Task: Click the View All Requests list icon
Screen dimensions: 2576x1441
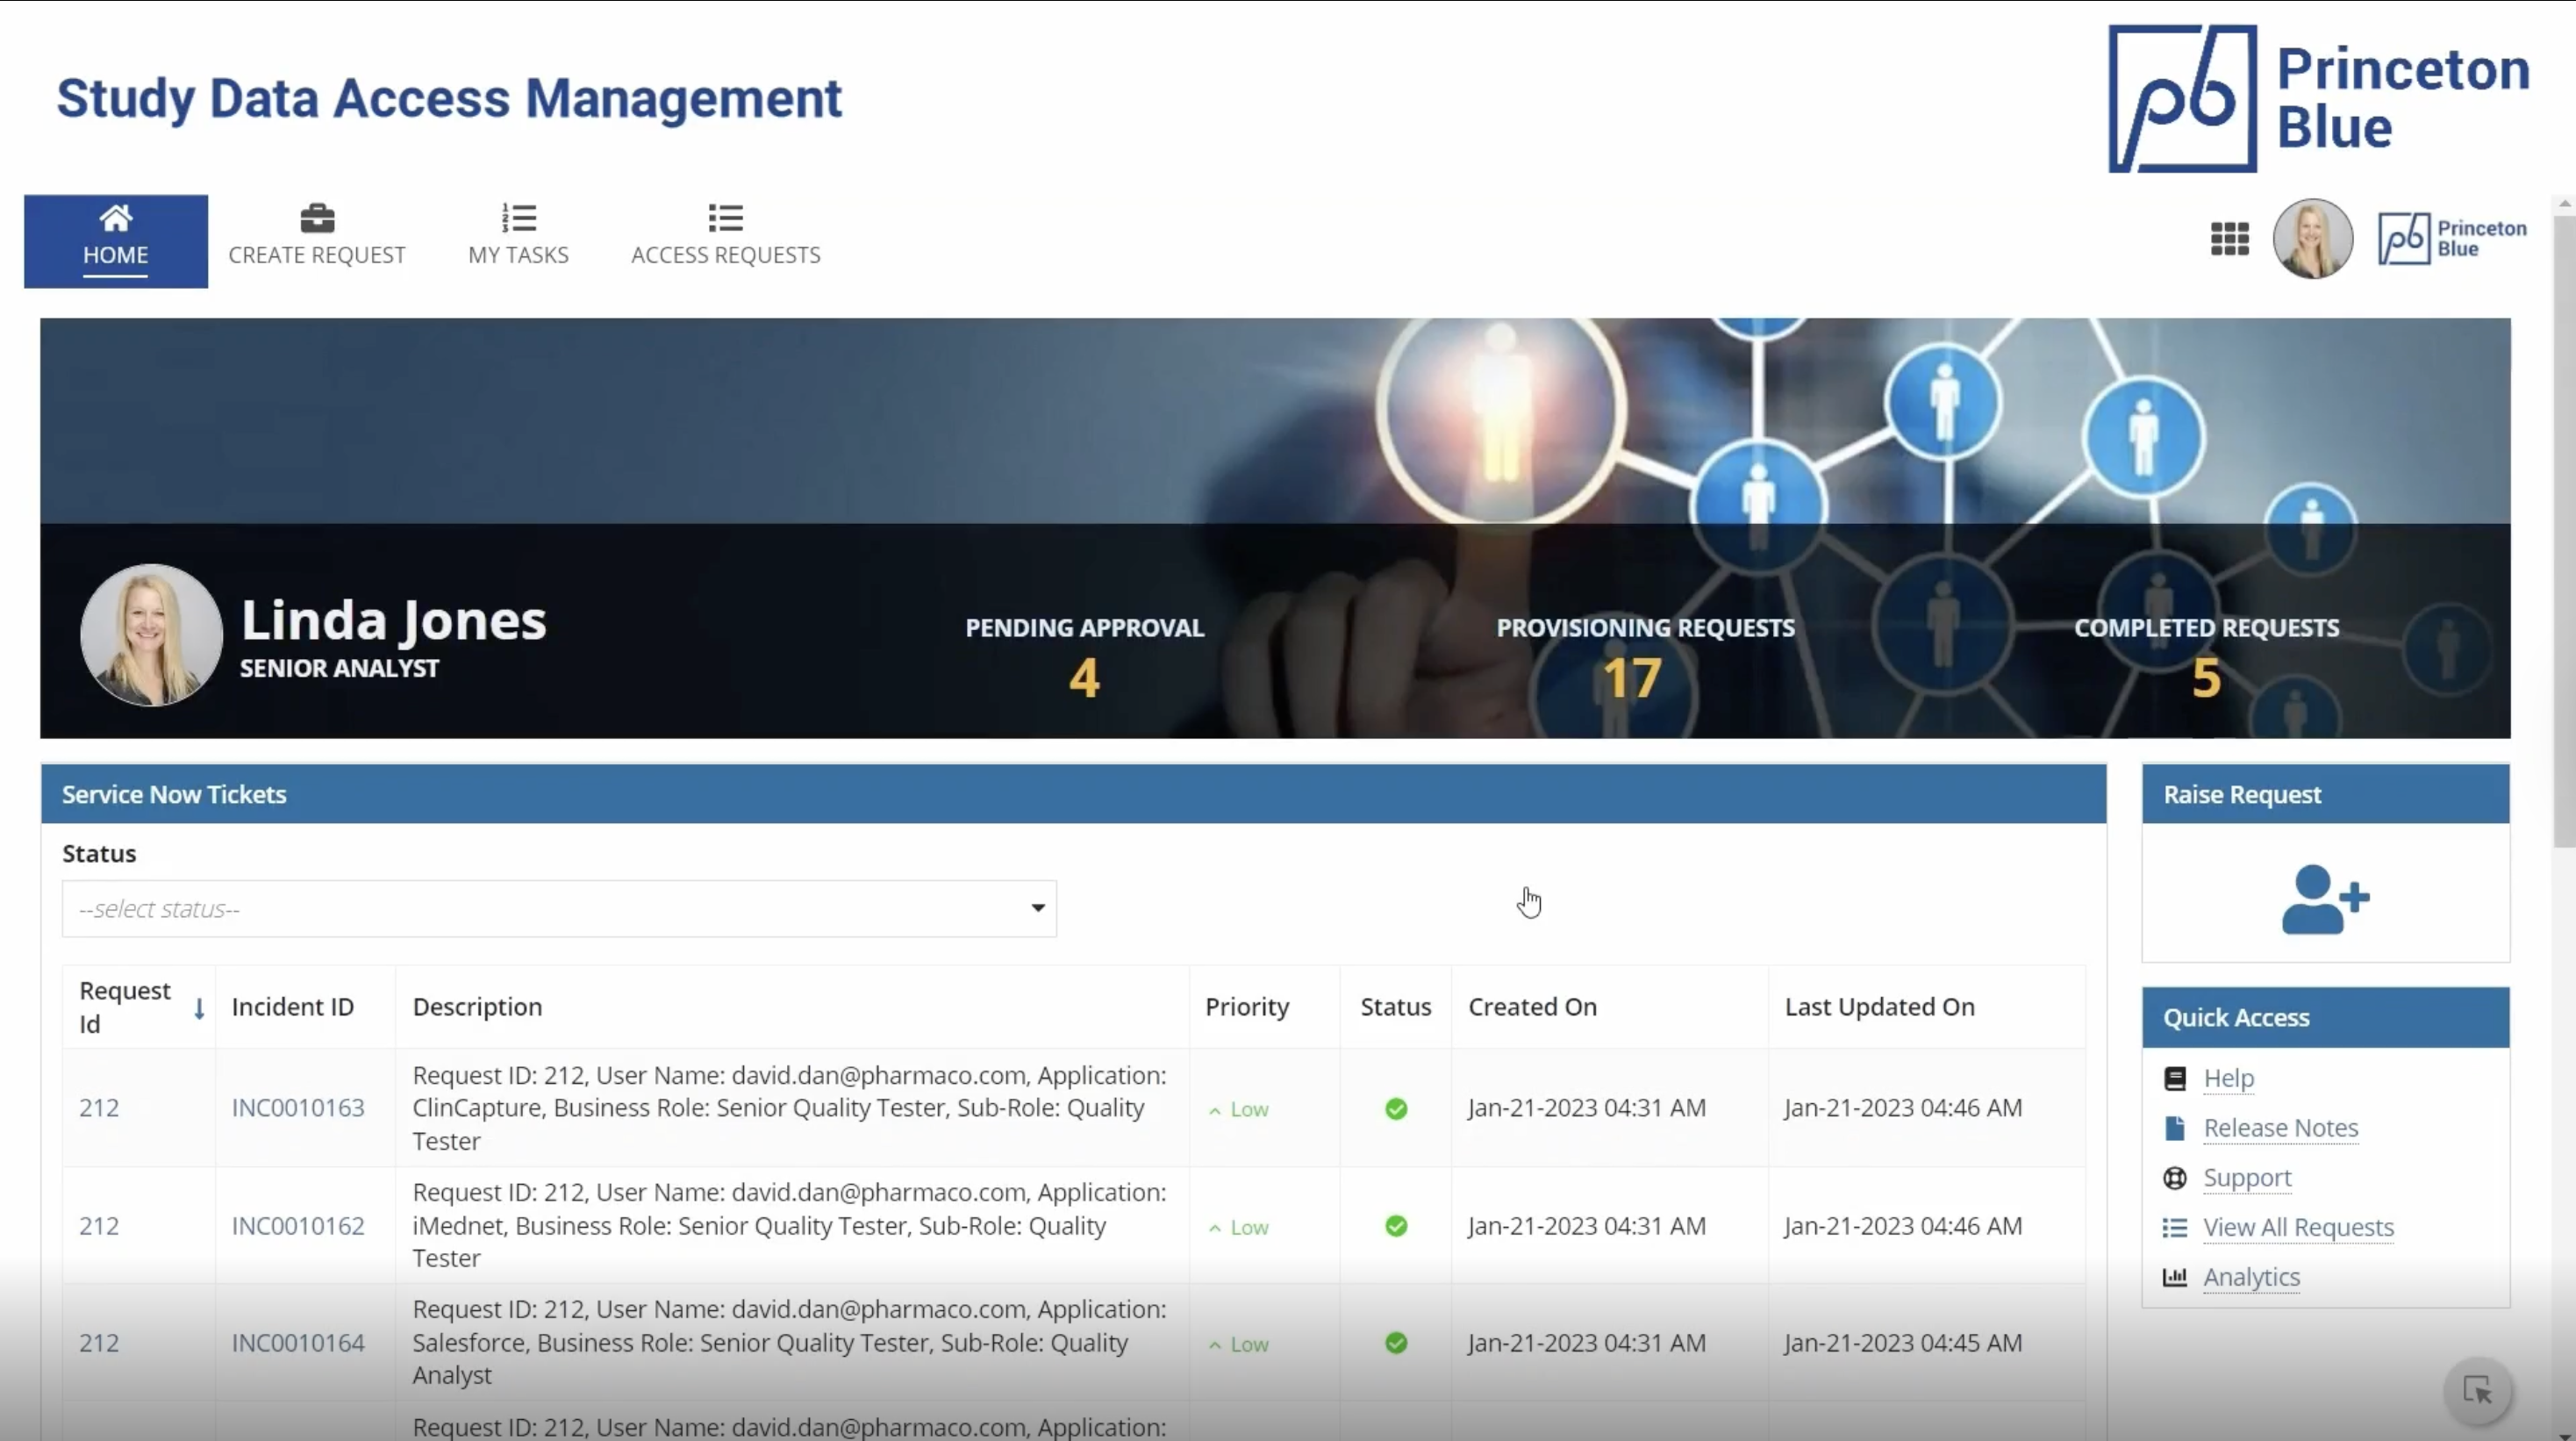Action: click(x=2174, y=1227)
